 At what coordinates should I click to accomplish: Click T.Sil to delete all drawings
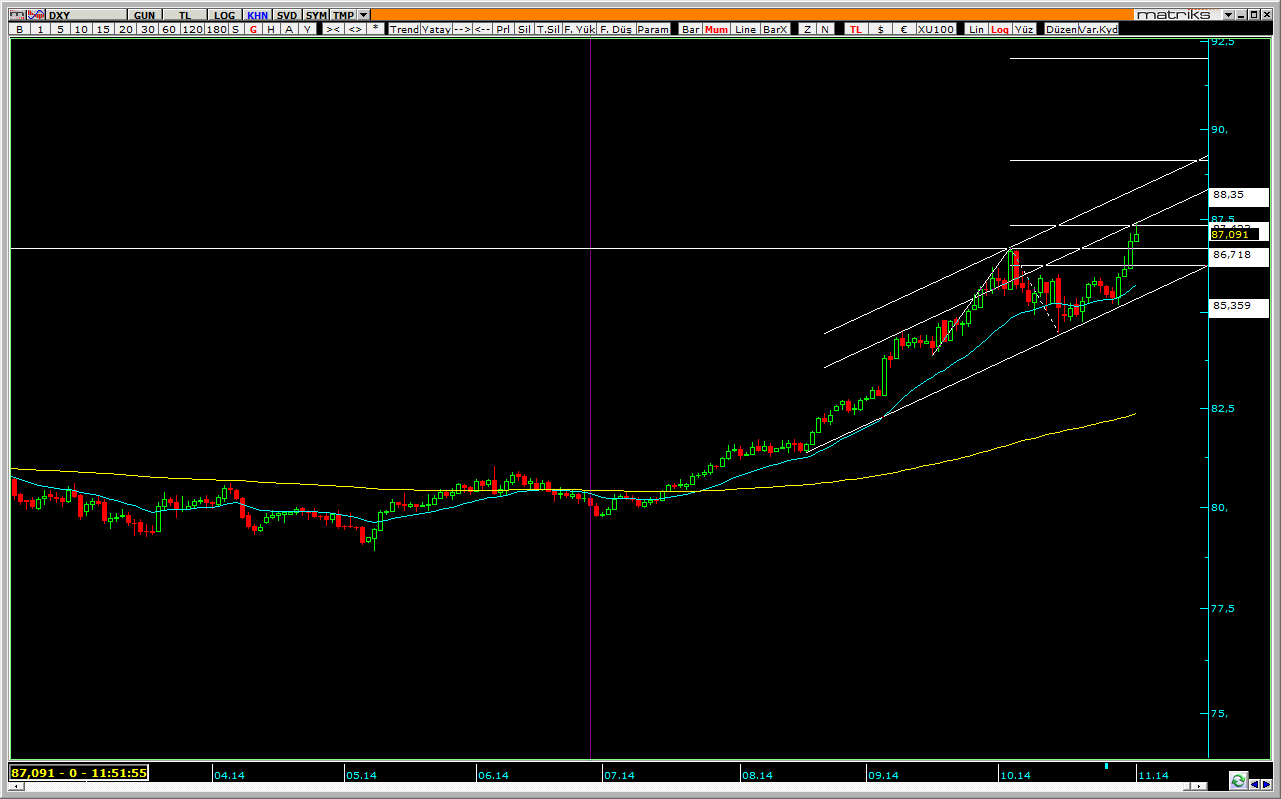pyautogui.click(x=548, y=29)
